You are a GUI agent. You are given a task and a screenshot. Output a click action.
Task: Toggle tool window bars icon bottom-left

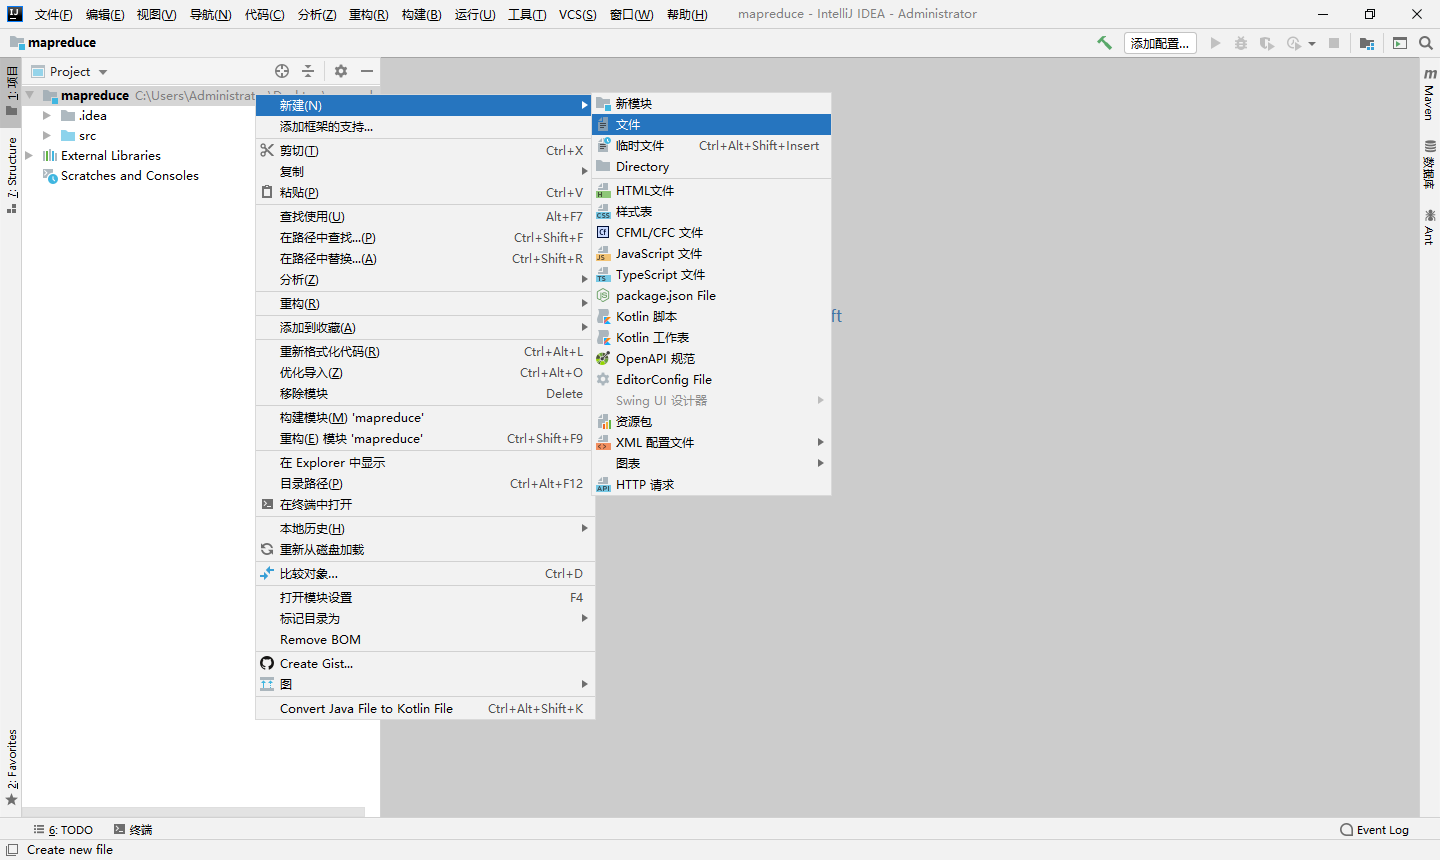(x=12, y=850)
